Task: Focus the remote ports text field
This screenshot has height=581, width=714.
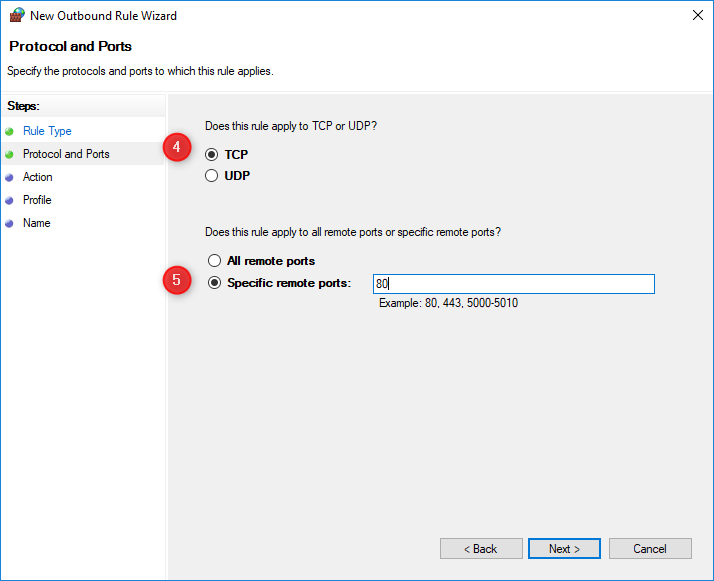Action: point(514,284)
